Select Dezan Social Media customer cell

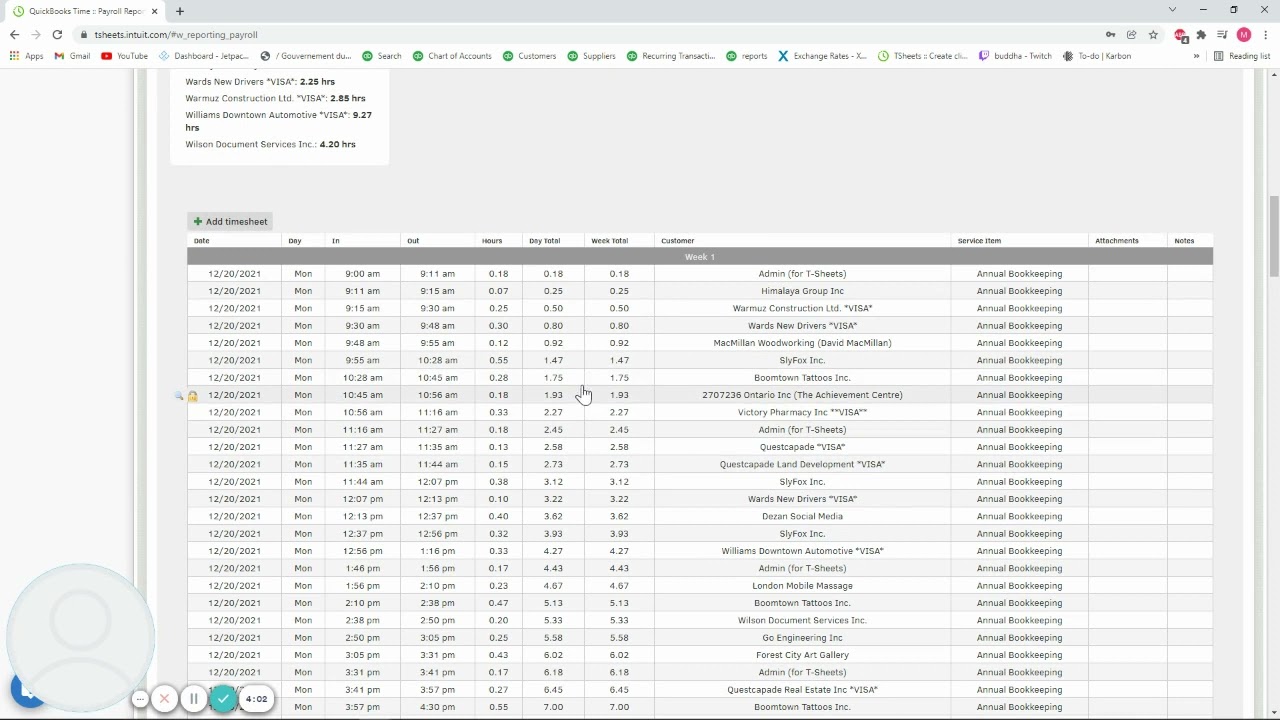coord(802,516)
